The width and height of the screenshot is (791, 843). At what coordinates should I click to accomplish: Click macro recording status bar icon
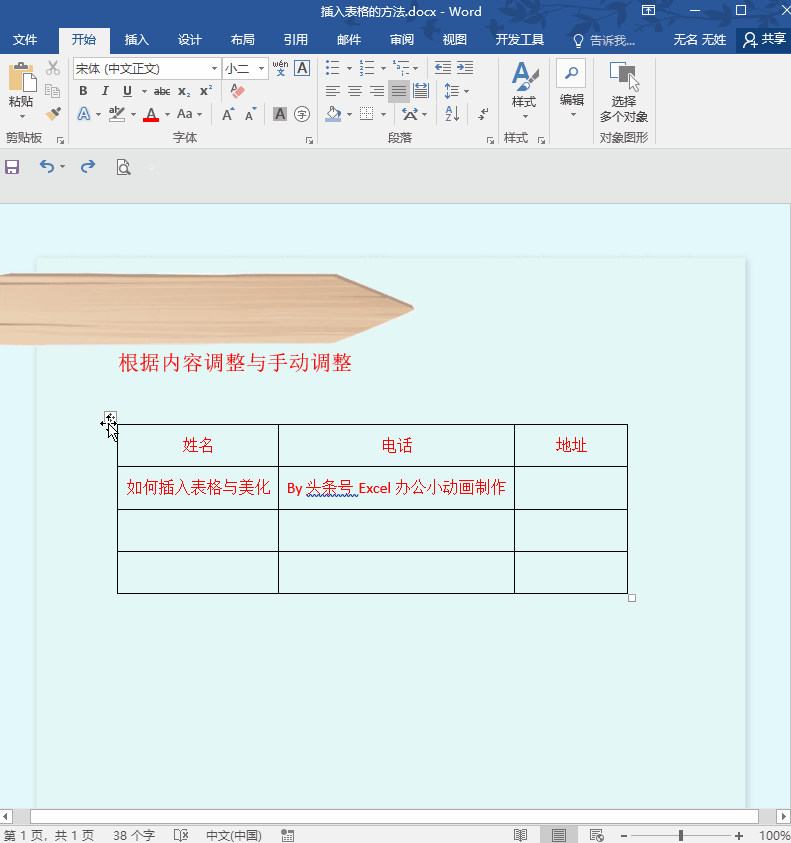(288, 835)
